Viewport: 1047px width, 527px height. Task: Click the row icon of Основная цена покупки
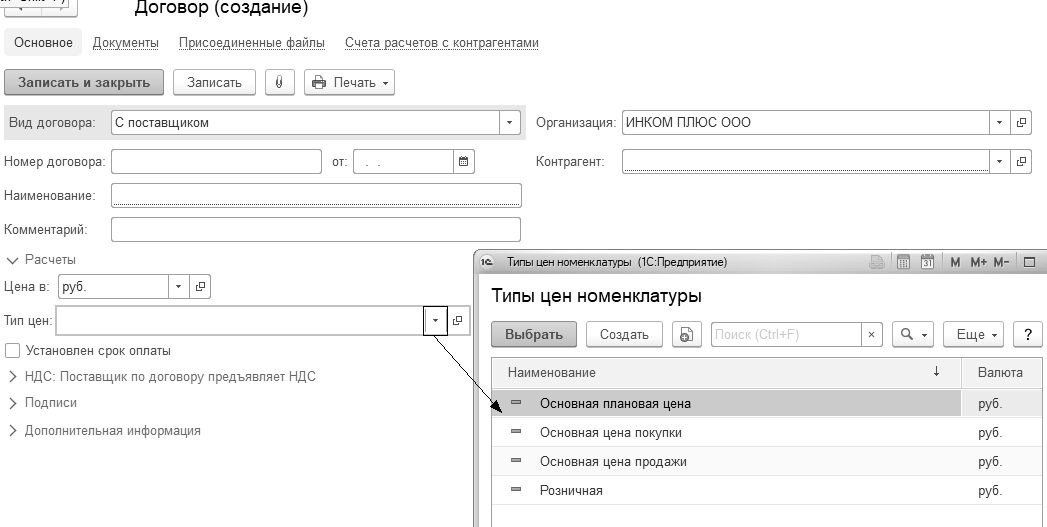click(x=515, y=431)
